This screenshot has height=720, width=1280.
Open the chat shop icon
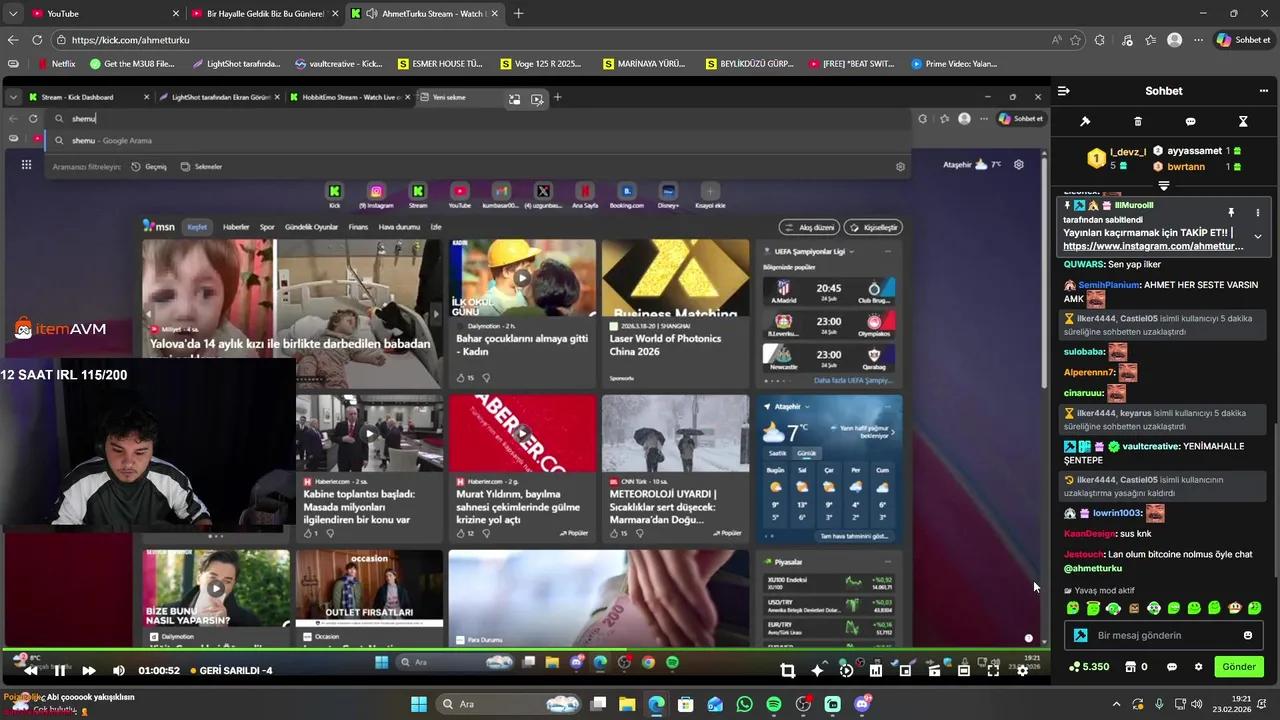tap(1131, 667)
